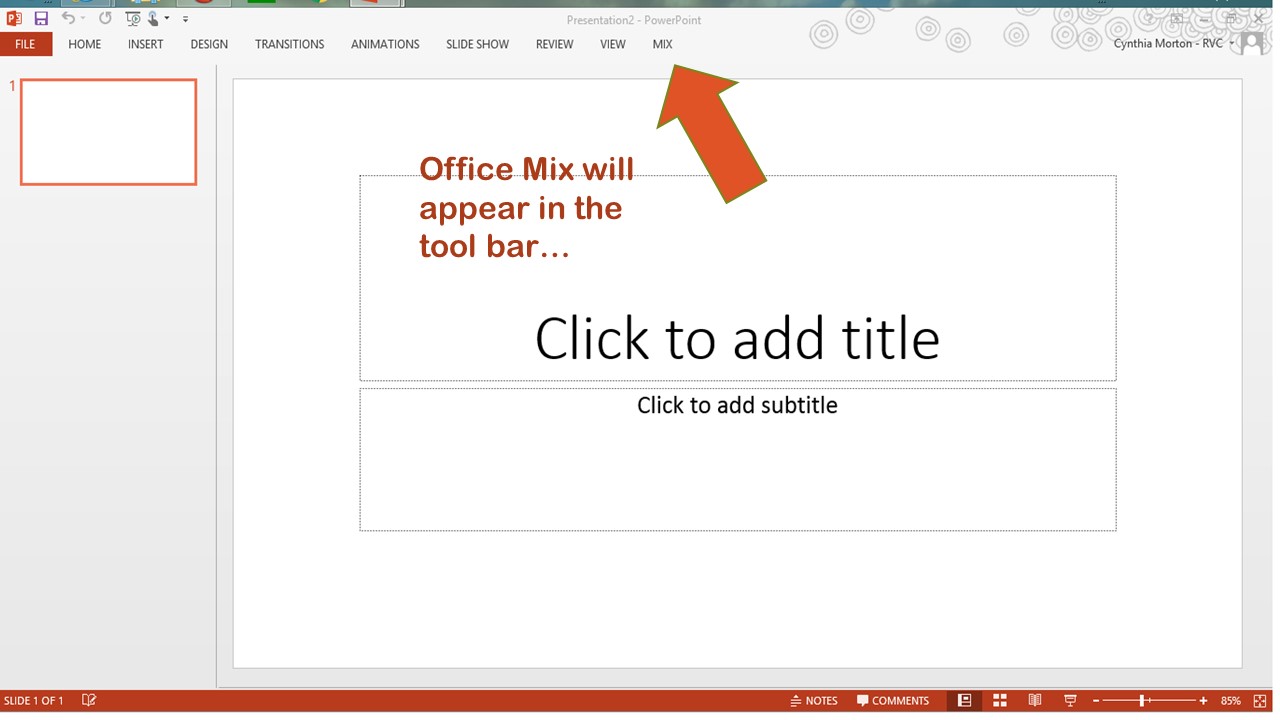Switch to the MIX ribbon tab
Screen dimensions: 1280x720
(662, 44)
